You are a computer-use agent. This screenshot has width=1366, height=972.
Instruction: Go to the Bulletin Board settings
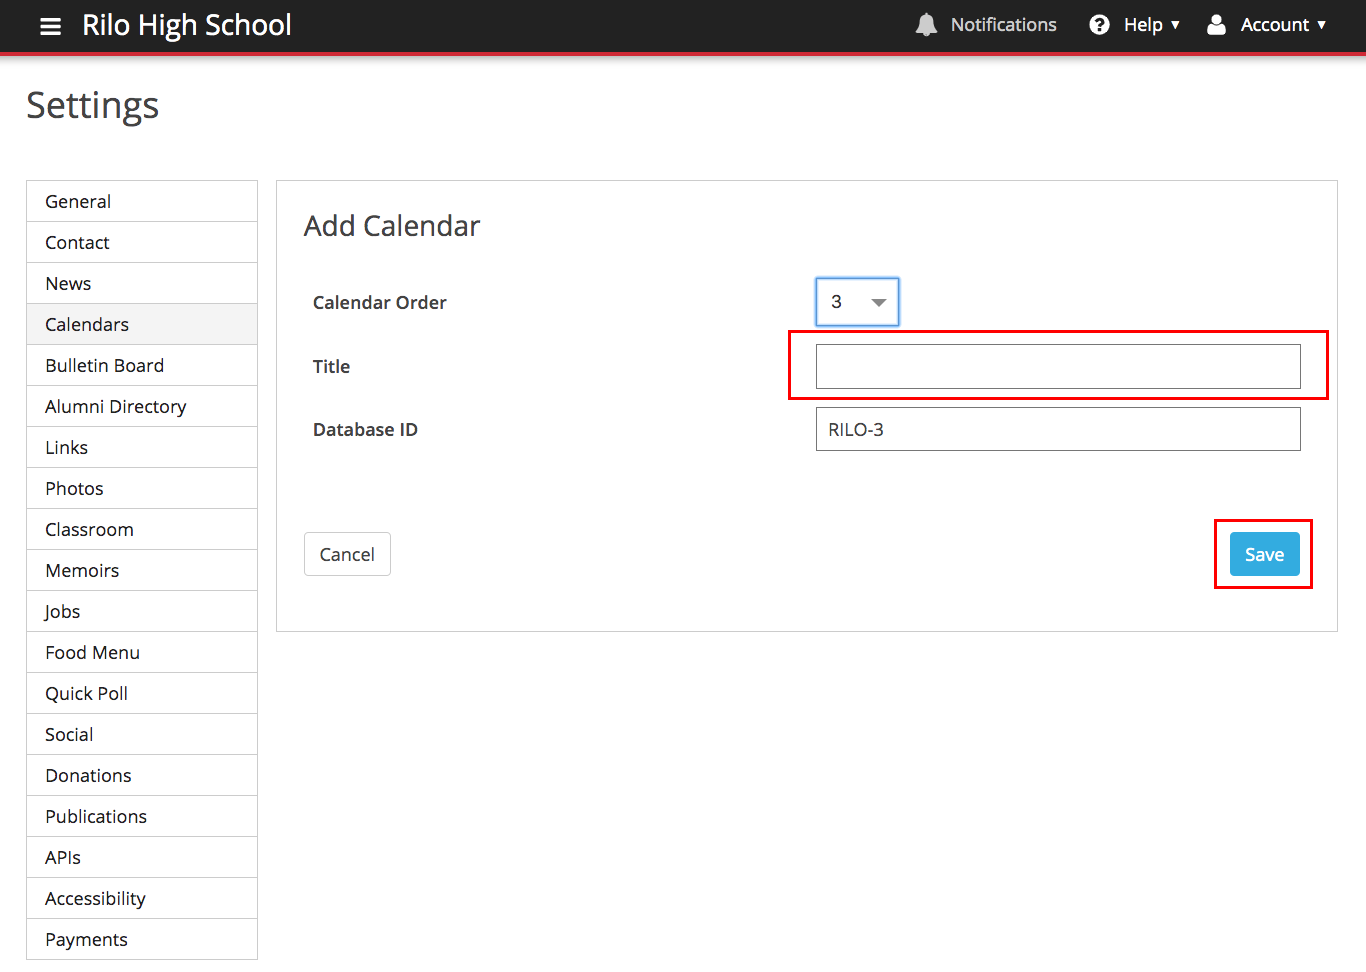[x=104, y=365]
